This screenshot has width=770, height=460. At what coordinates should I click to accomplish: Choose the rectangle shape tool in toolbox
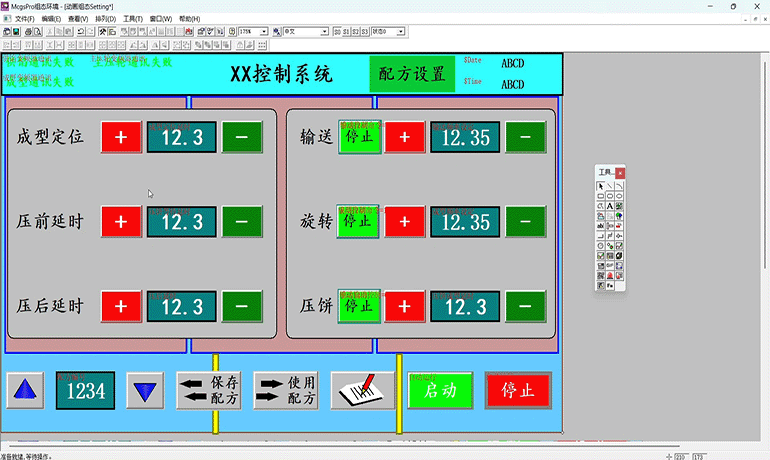pyautogui.click(x=601, y=196)
